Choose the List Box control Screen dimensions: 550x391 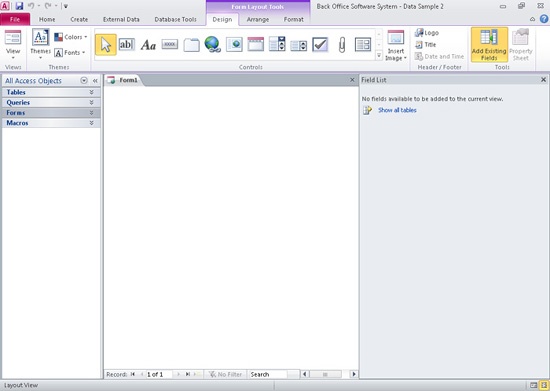299,45
